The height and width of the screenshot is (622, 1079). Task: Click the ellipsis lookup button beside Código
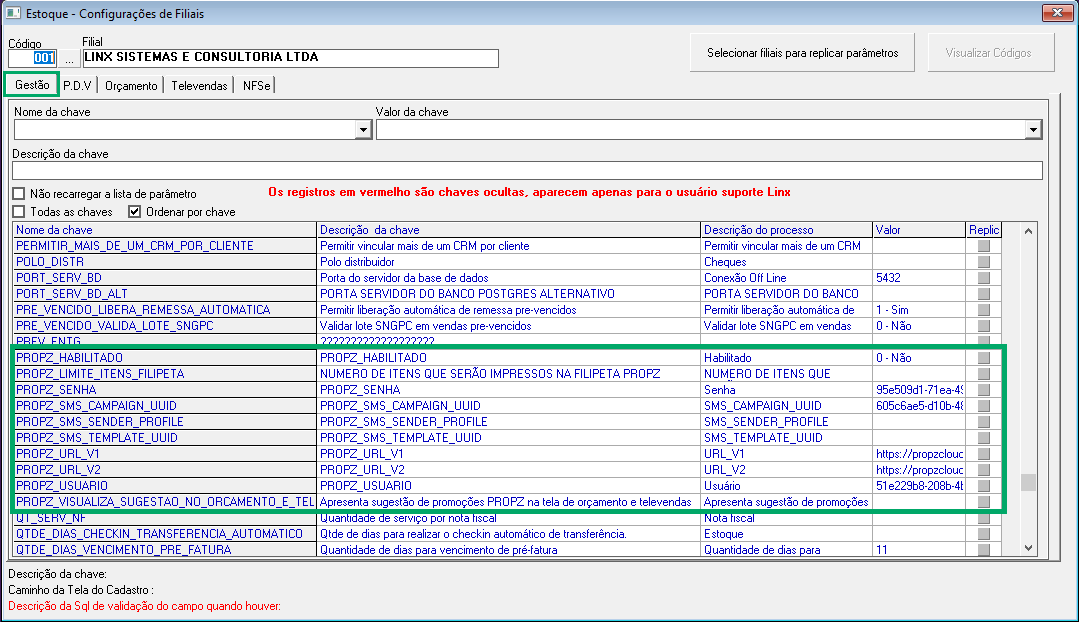[70, 58]
